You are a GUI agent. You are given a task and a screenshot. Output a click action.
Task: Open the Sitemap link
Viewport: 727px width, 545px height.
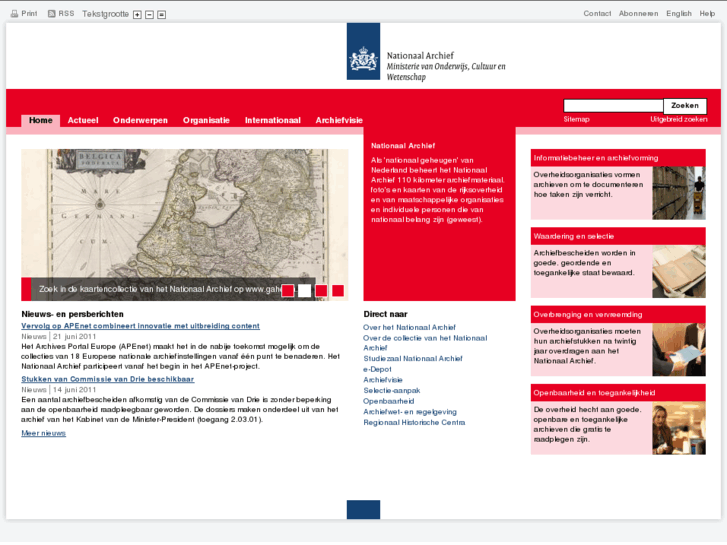click(576, 119)
